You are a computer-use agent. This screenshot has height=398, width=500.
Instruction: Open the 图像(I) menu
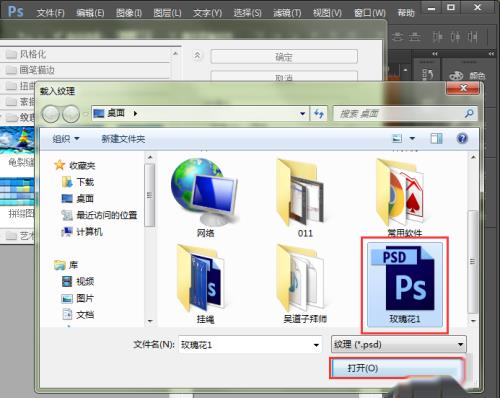(129, 13)
